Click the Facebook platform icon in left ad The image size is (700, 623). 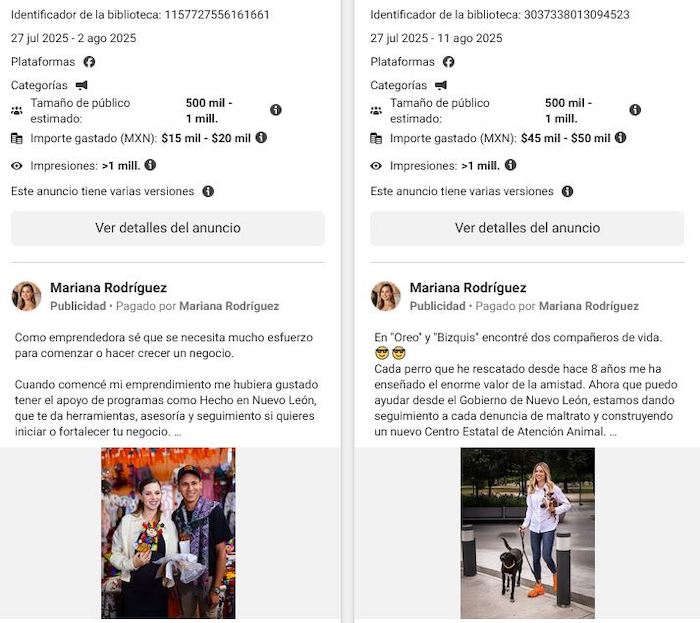click(x=89, y=62)
